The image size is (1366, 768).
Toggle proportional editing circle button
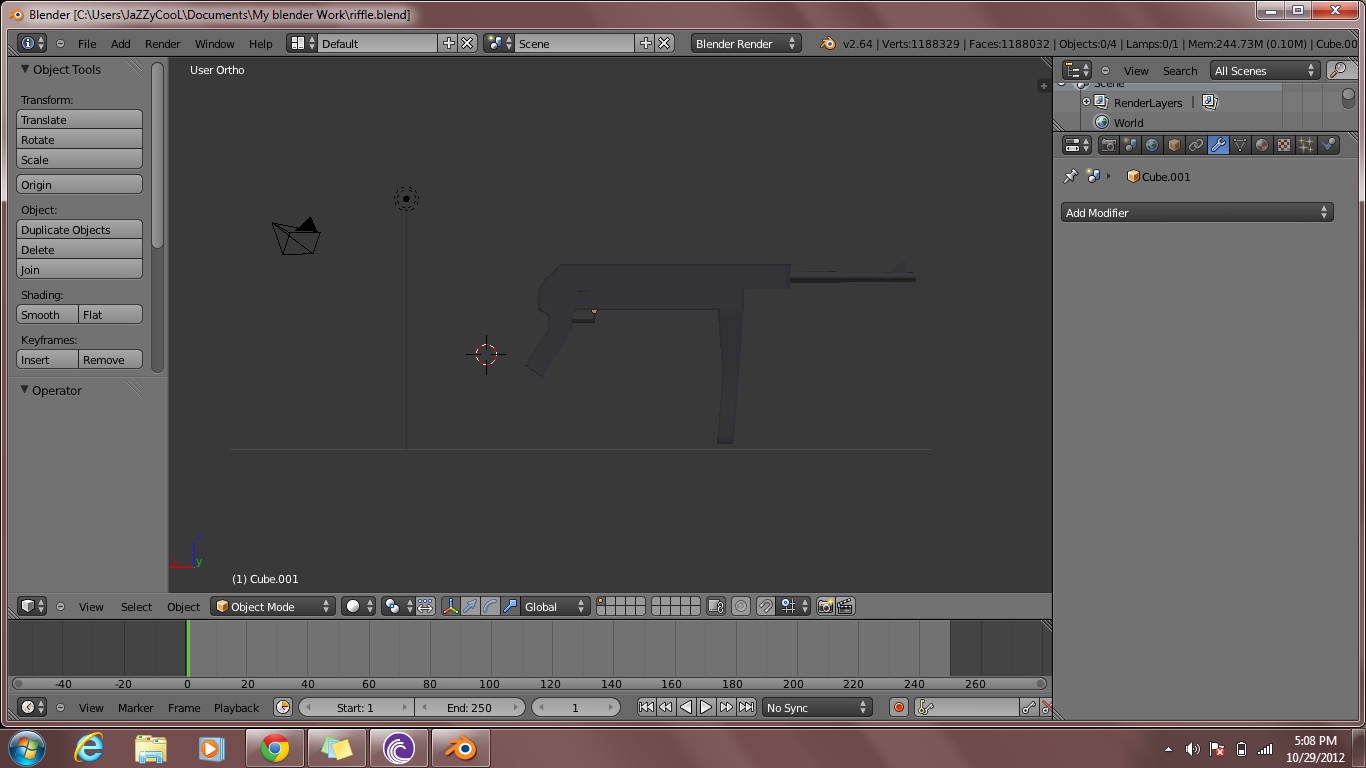point(741,606)
